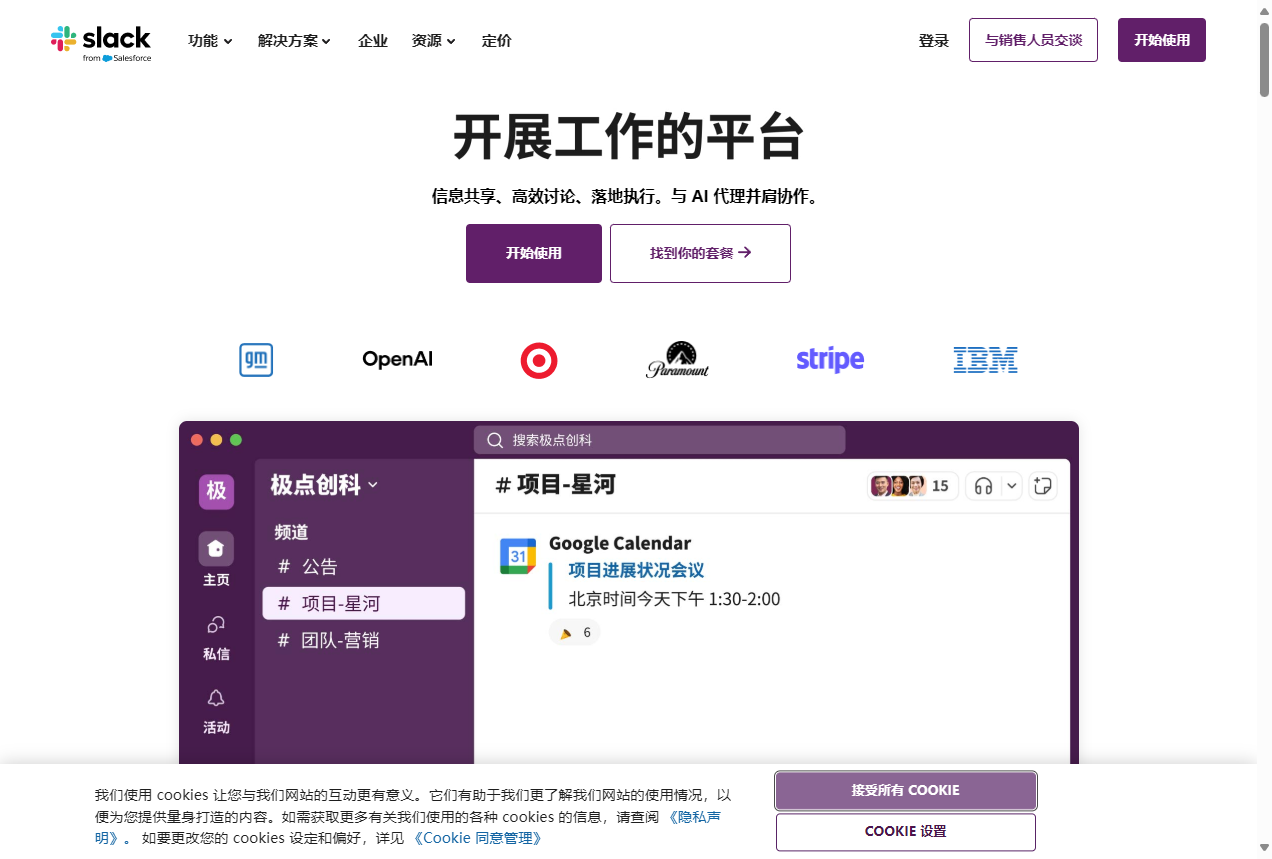Go to the 定价 pricing page
Screen dimensions: 1272x859
pyautogui.click(x=496, y=41)
